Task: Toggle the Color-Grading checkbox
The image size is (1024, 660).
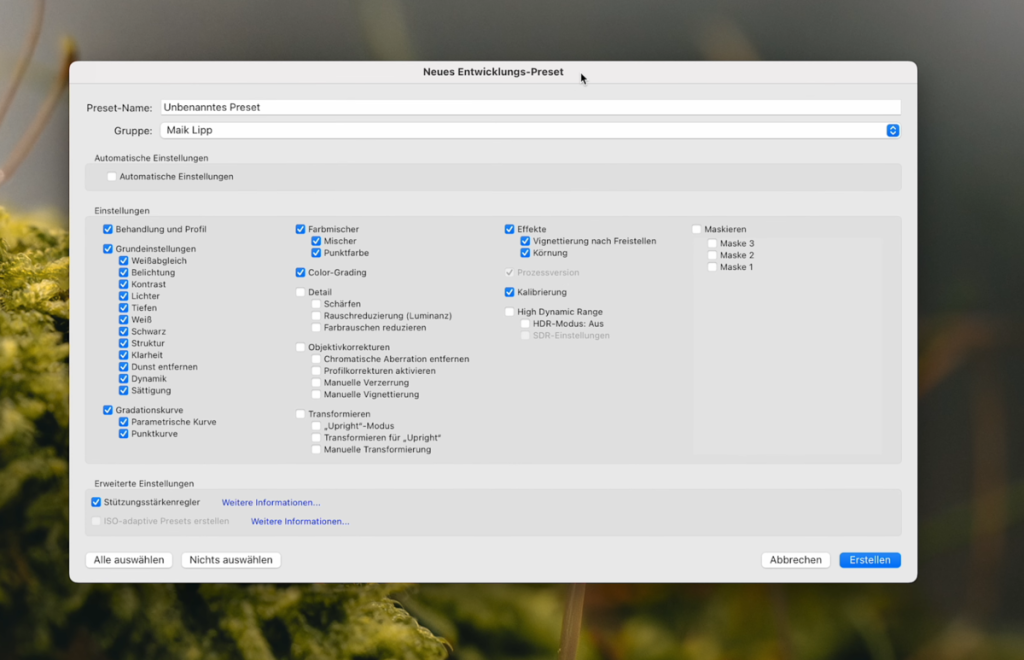Action: (300, 272)
